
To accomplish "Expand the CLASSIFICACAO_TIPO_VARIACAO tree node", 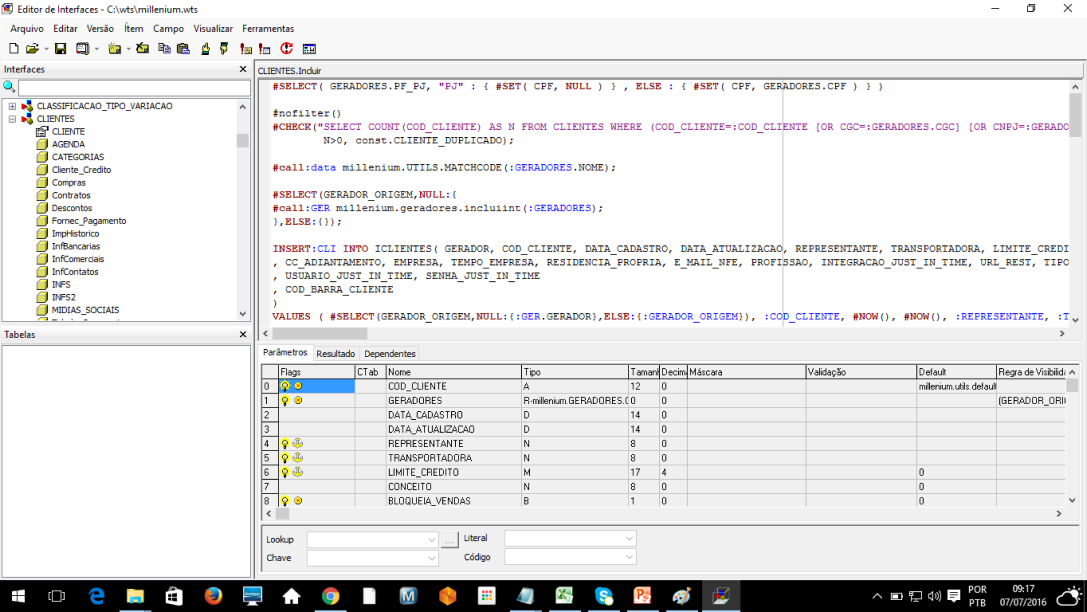I will tap(12, 106).
